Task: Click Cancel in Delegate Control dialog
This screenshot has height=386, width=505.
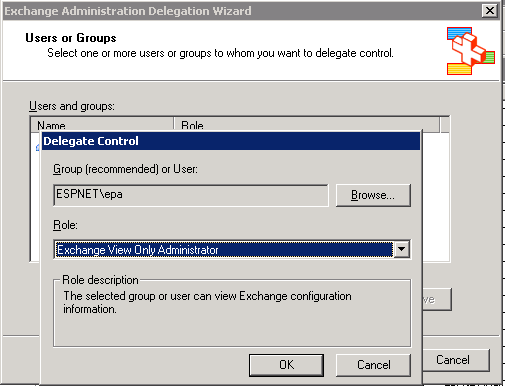Action: click(373, 365)
